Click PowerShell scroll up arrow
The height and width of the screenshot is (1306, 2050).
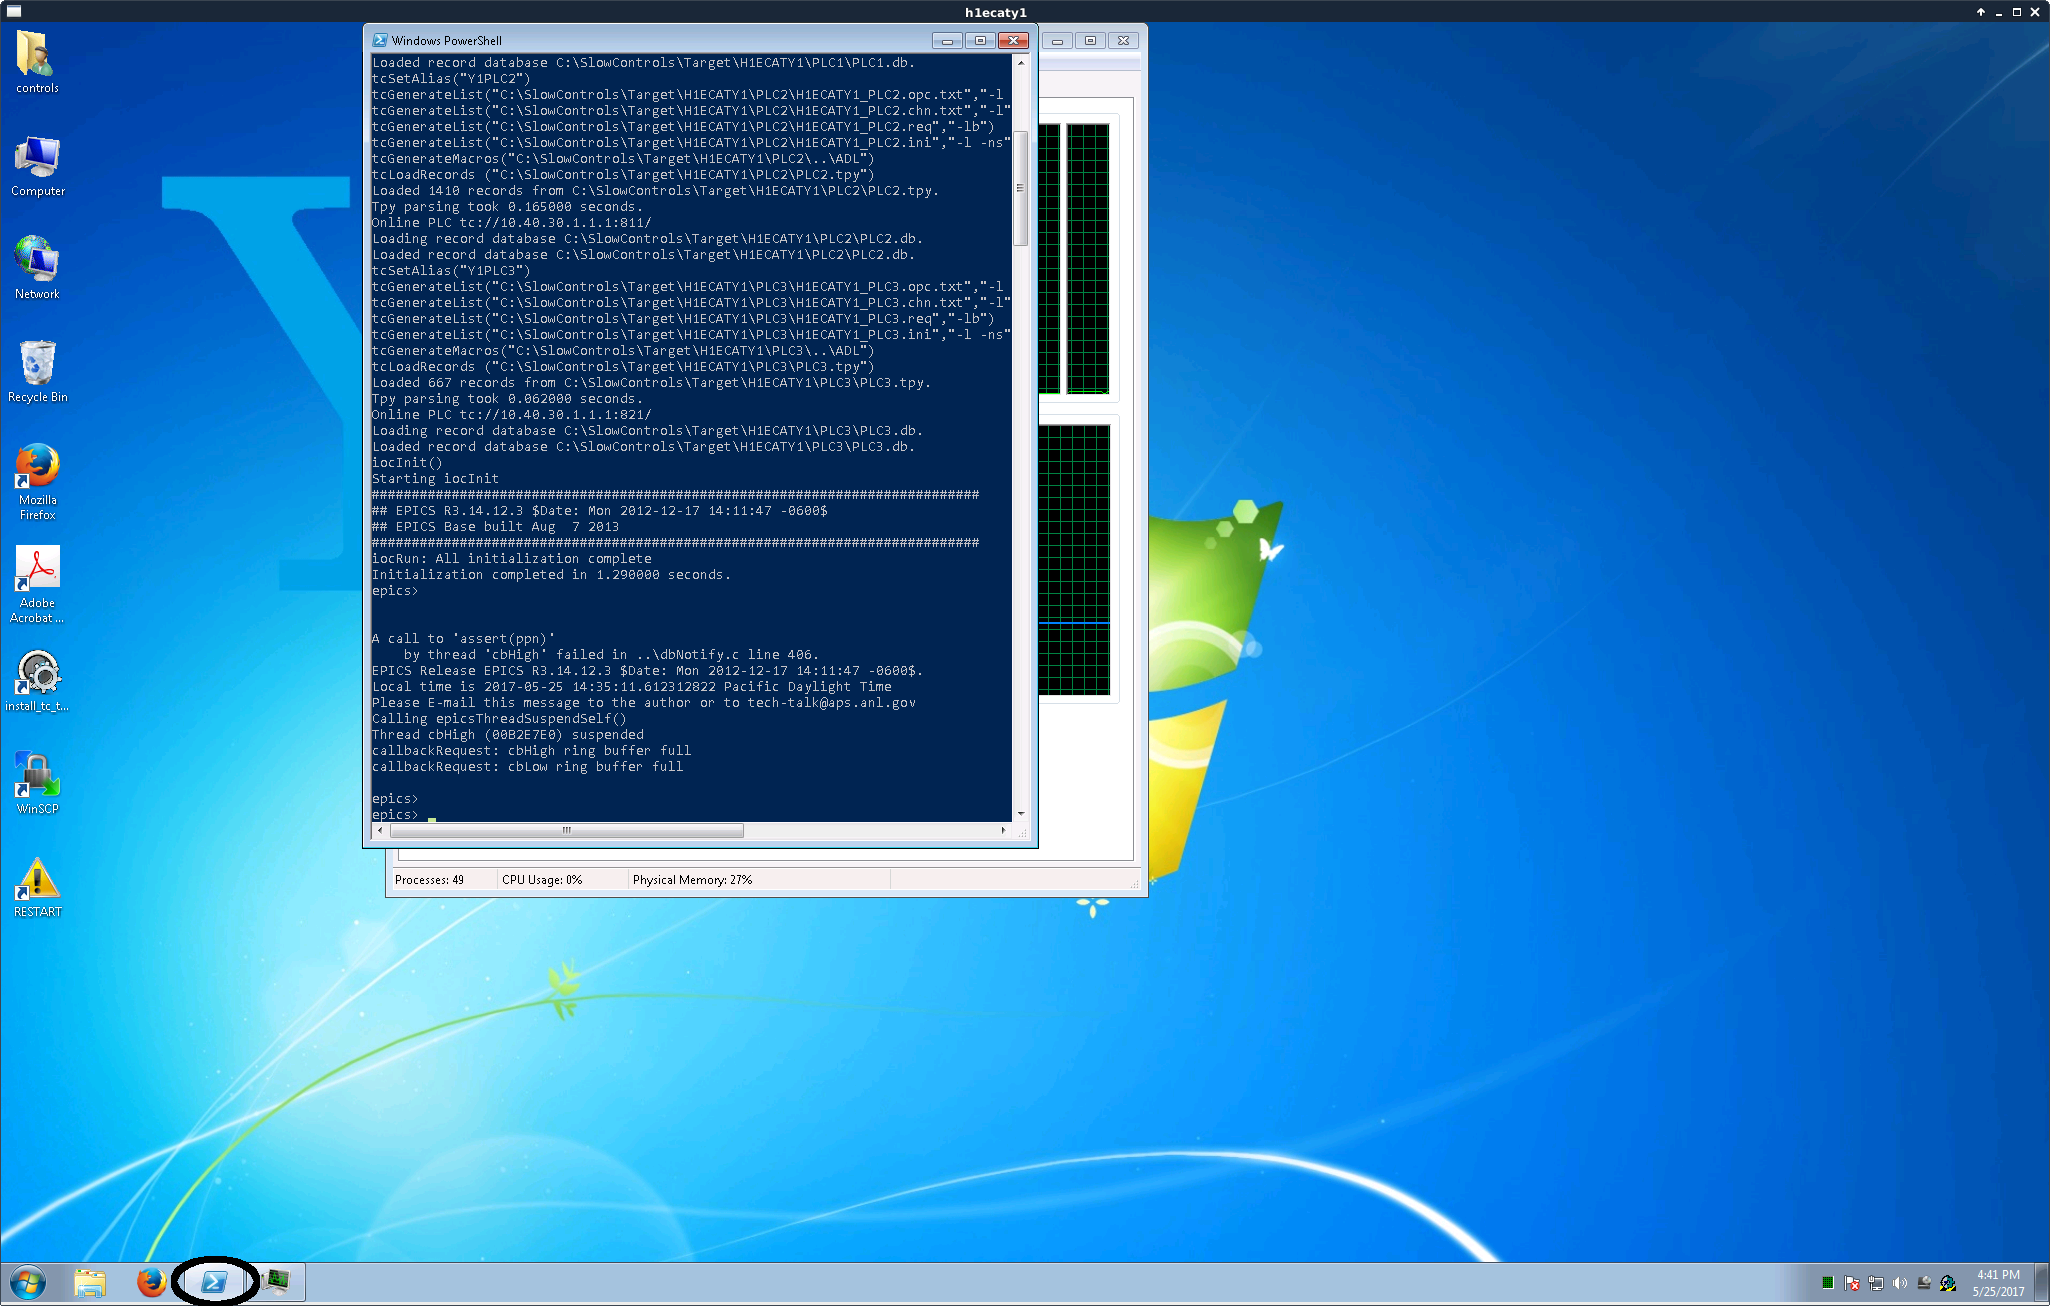1020,62
